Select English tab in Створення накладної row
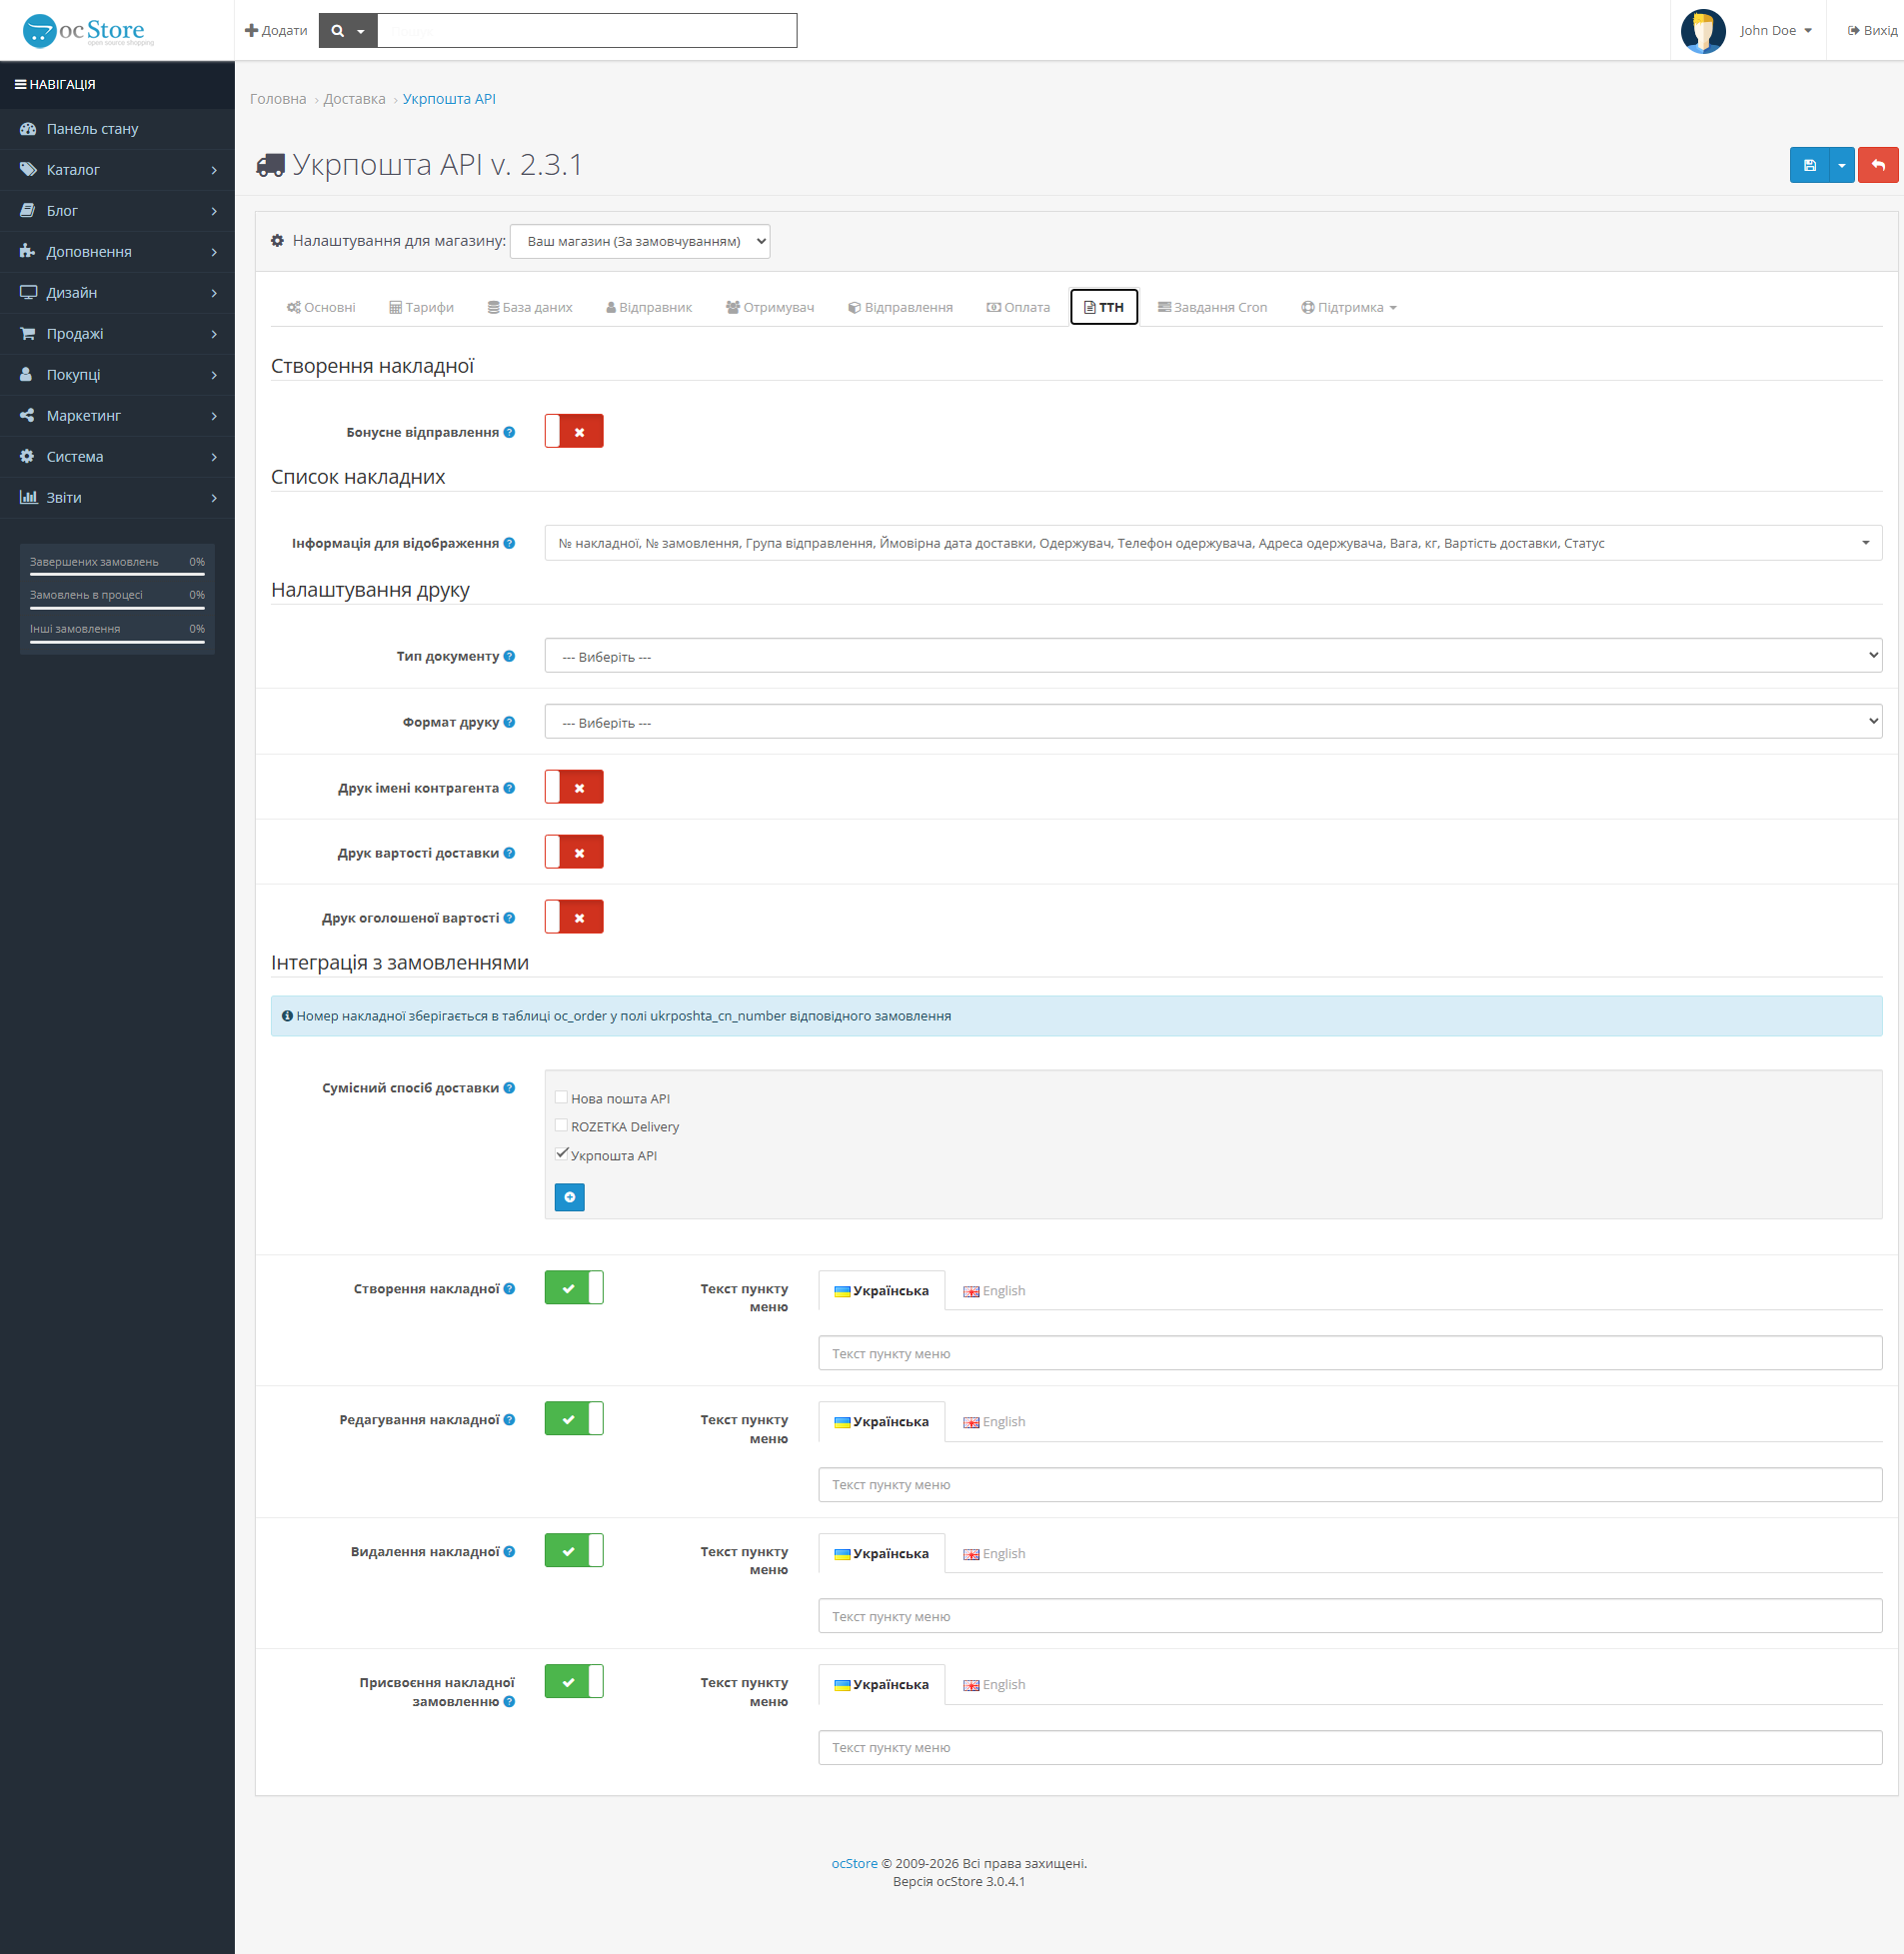The height and width of the screenshot is (1954, 1904). click(x=994, y=1291)
